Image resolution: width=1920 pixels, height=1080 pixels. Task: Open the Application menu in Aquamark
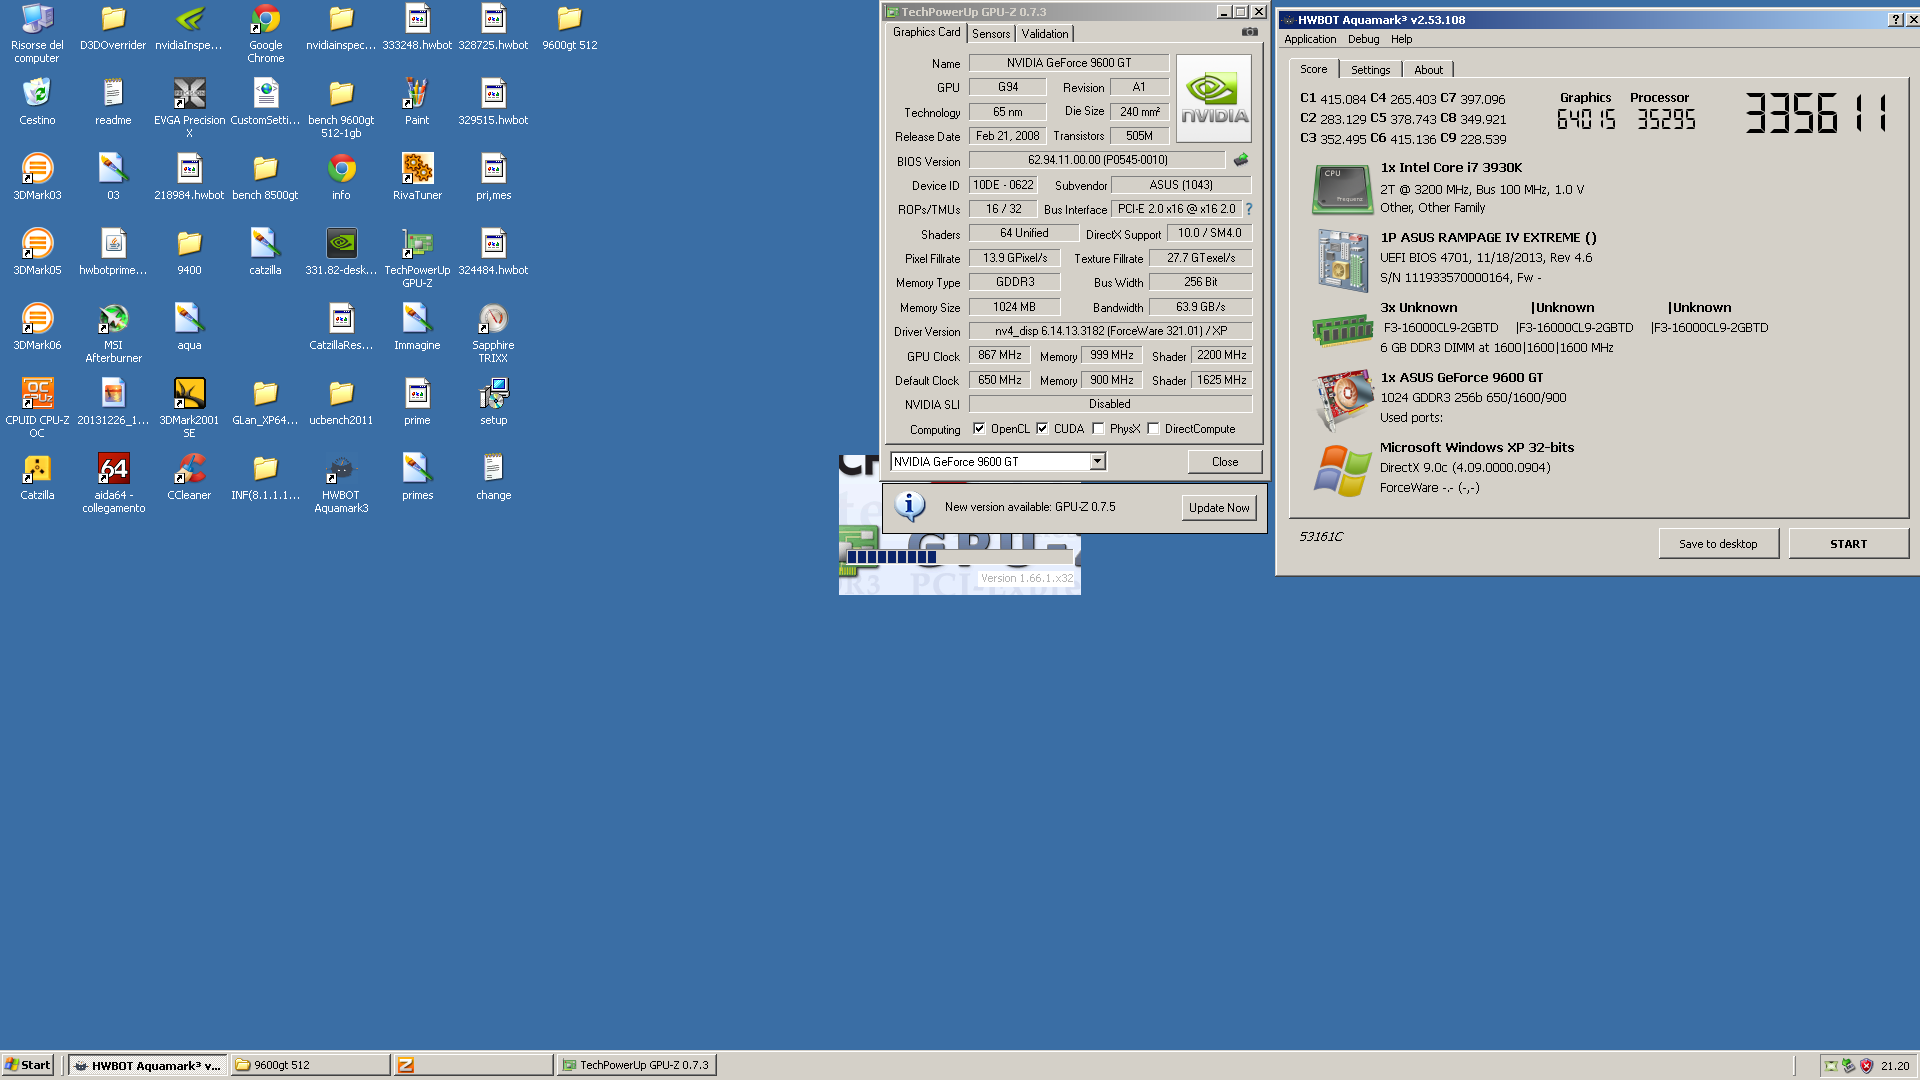click(x=1310, y=39)
